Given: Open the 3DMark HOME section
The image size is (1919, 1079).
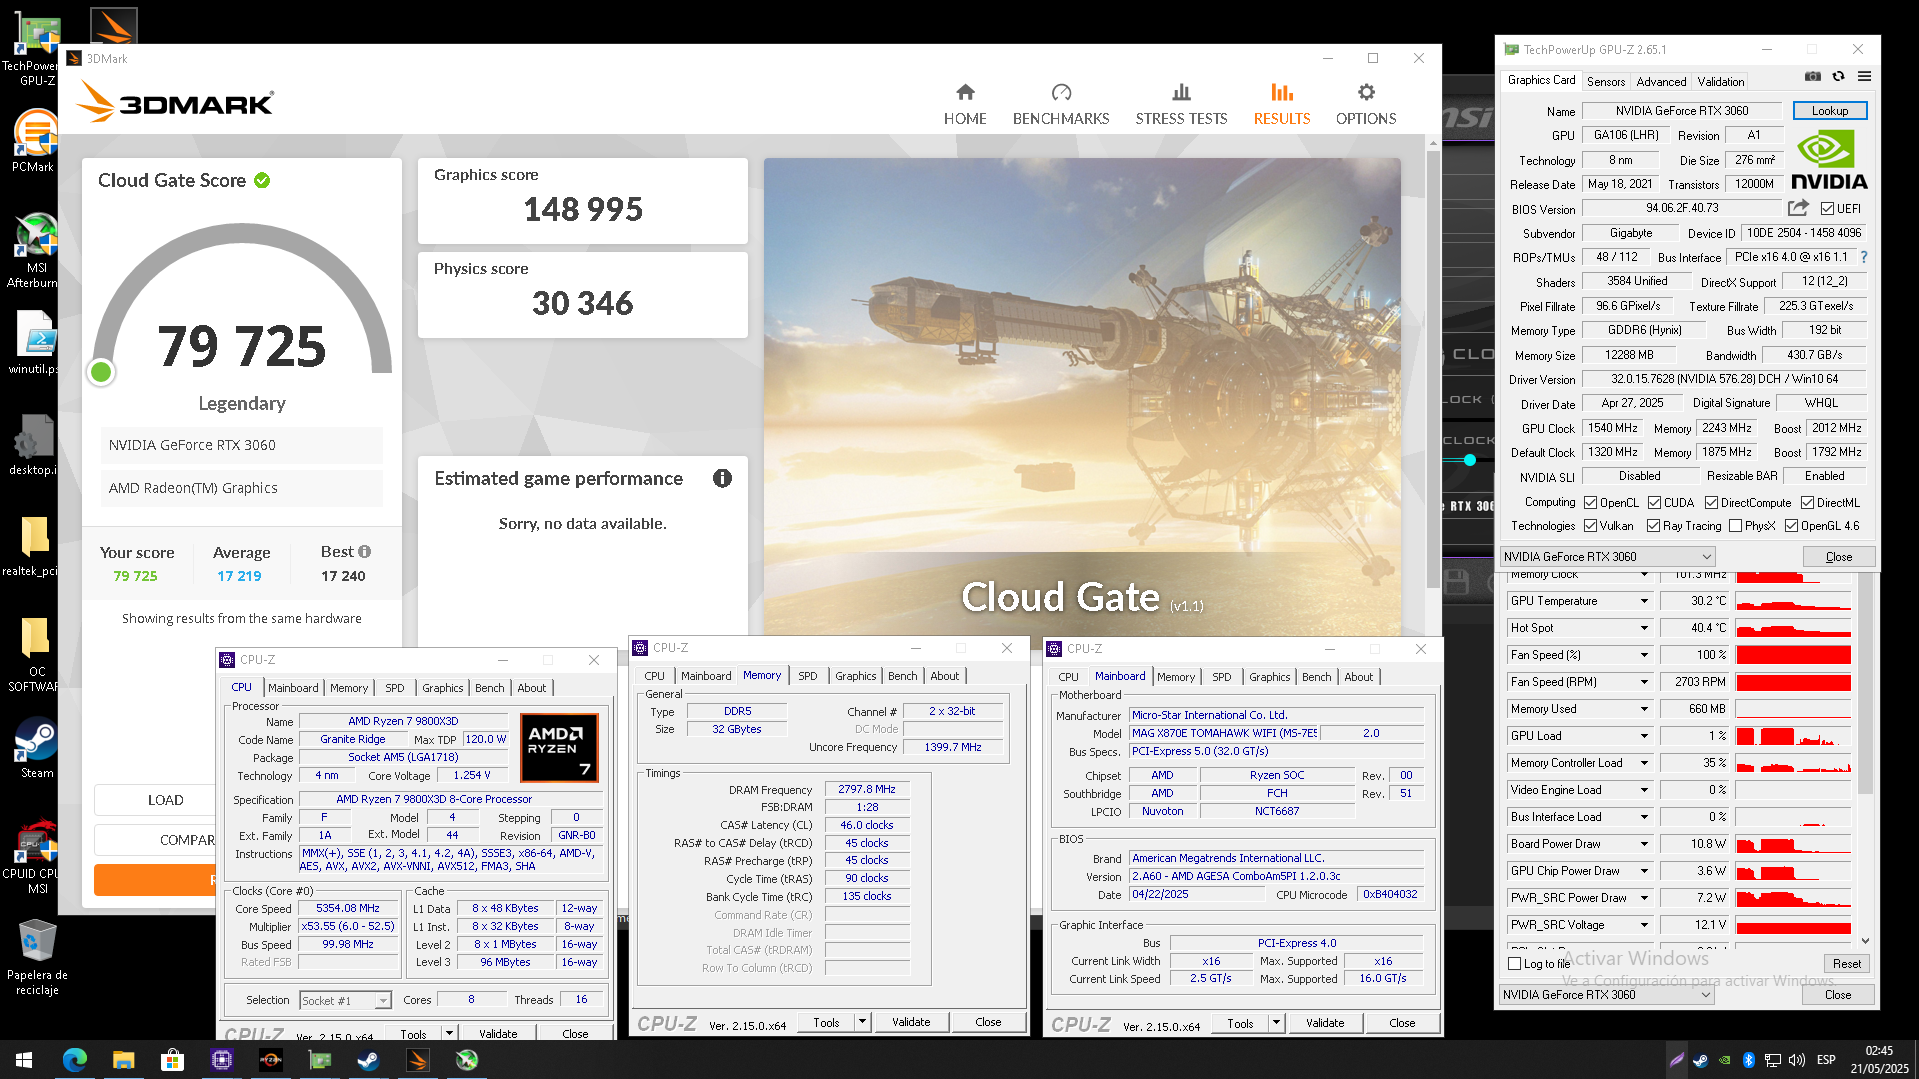Looking at the screenshot, I should [964, 104].
